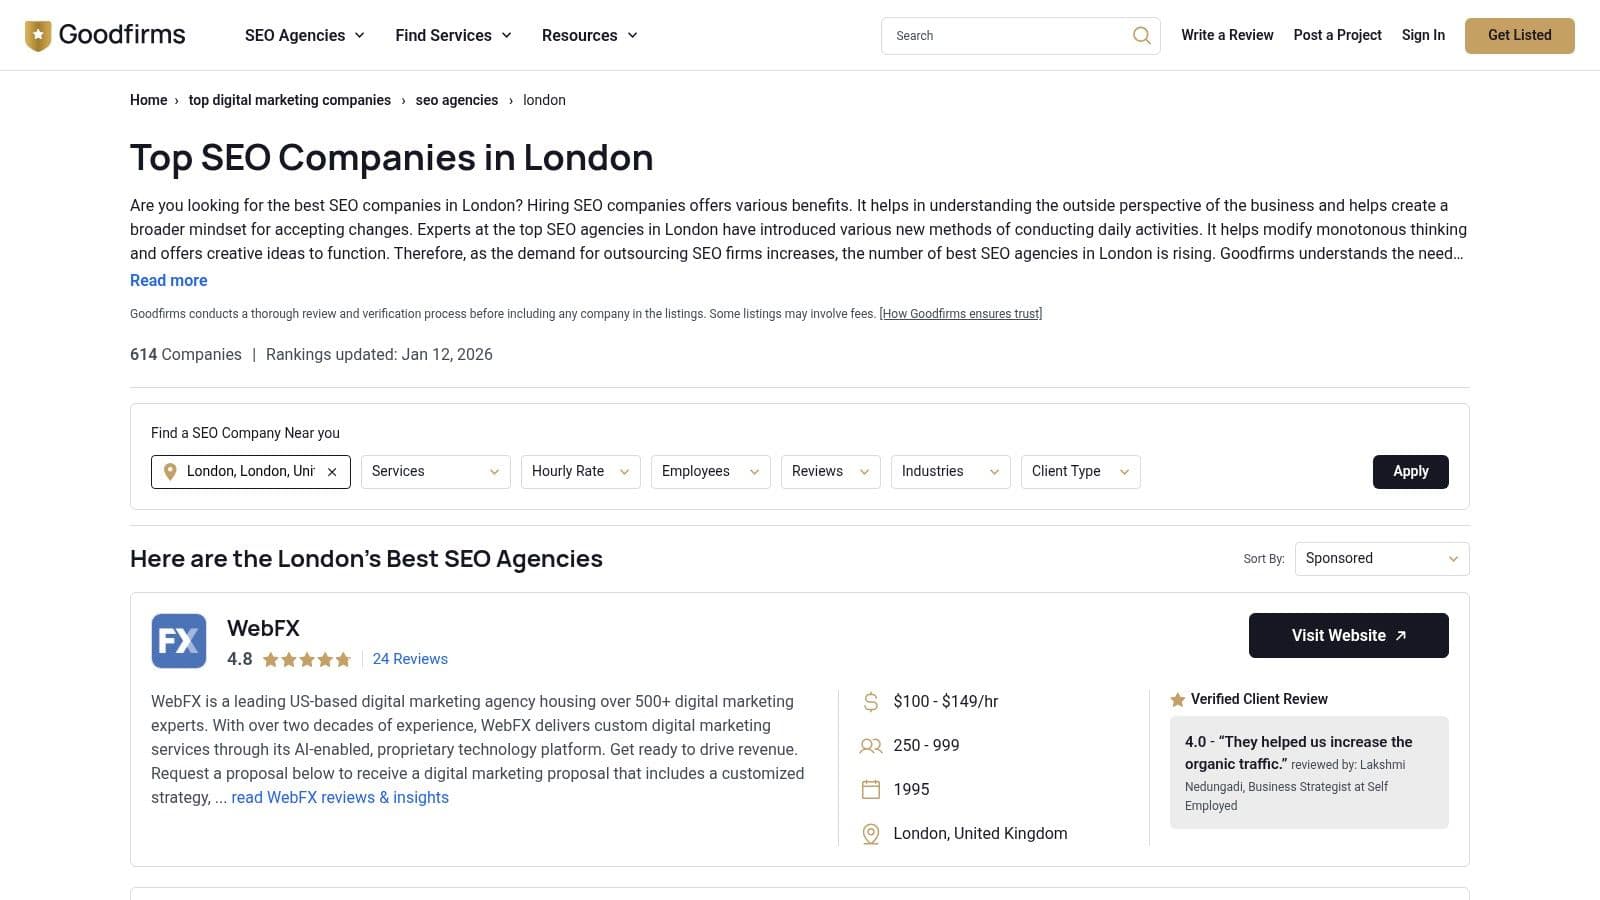The image size is (1600, 900).
Task: Click the location pin beside London, United Kingdom
Action: click(869, 833)
